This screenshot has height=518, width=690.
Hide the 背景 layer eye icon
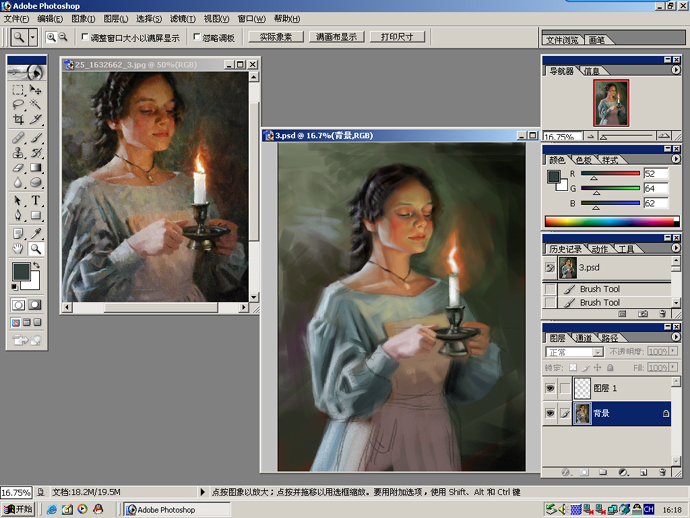point(550,413)
